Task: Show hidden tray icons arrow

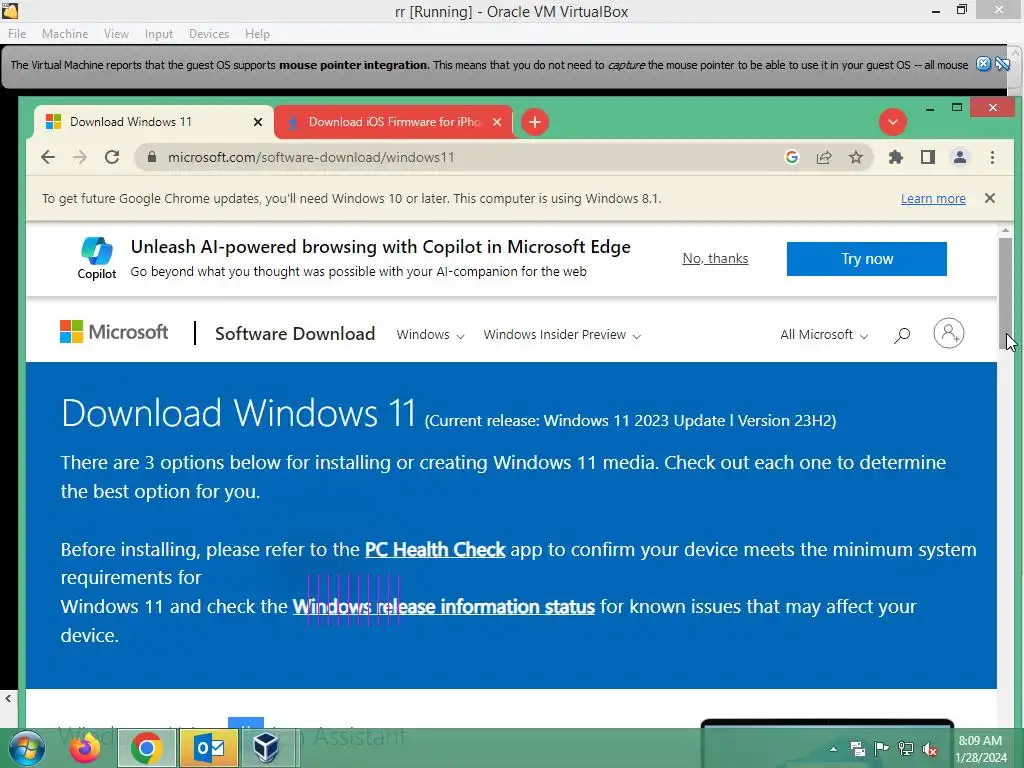Action: 834,749
